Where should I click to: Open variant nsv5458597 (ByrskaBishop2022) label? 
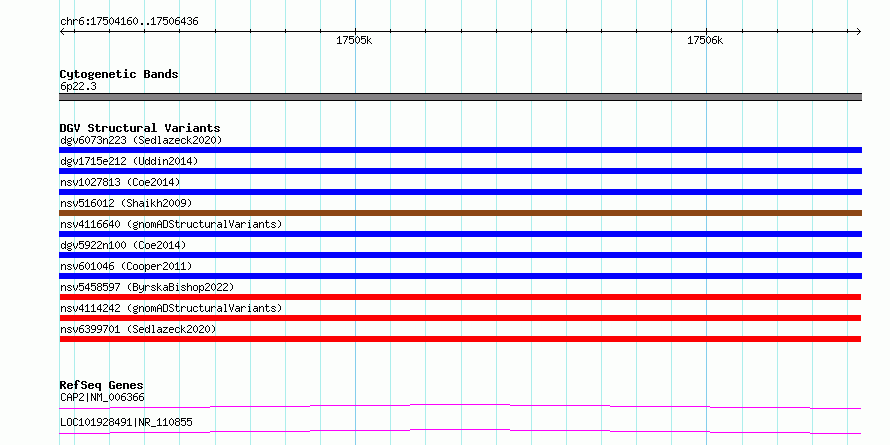pyautogui.click(x=147, y=287)
